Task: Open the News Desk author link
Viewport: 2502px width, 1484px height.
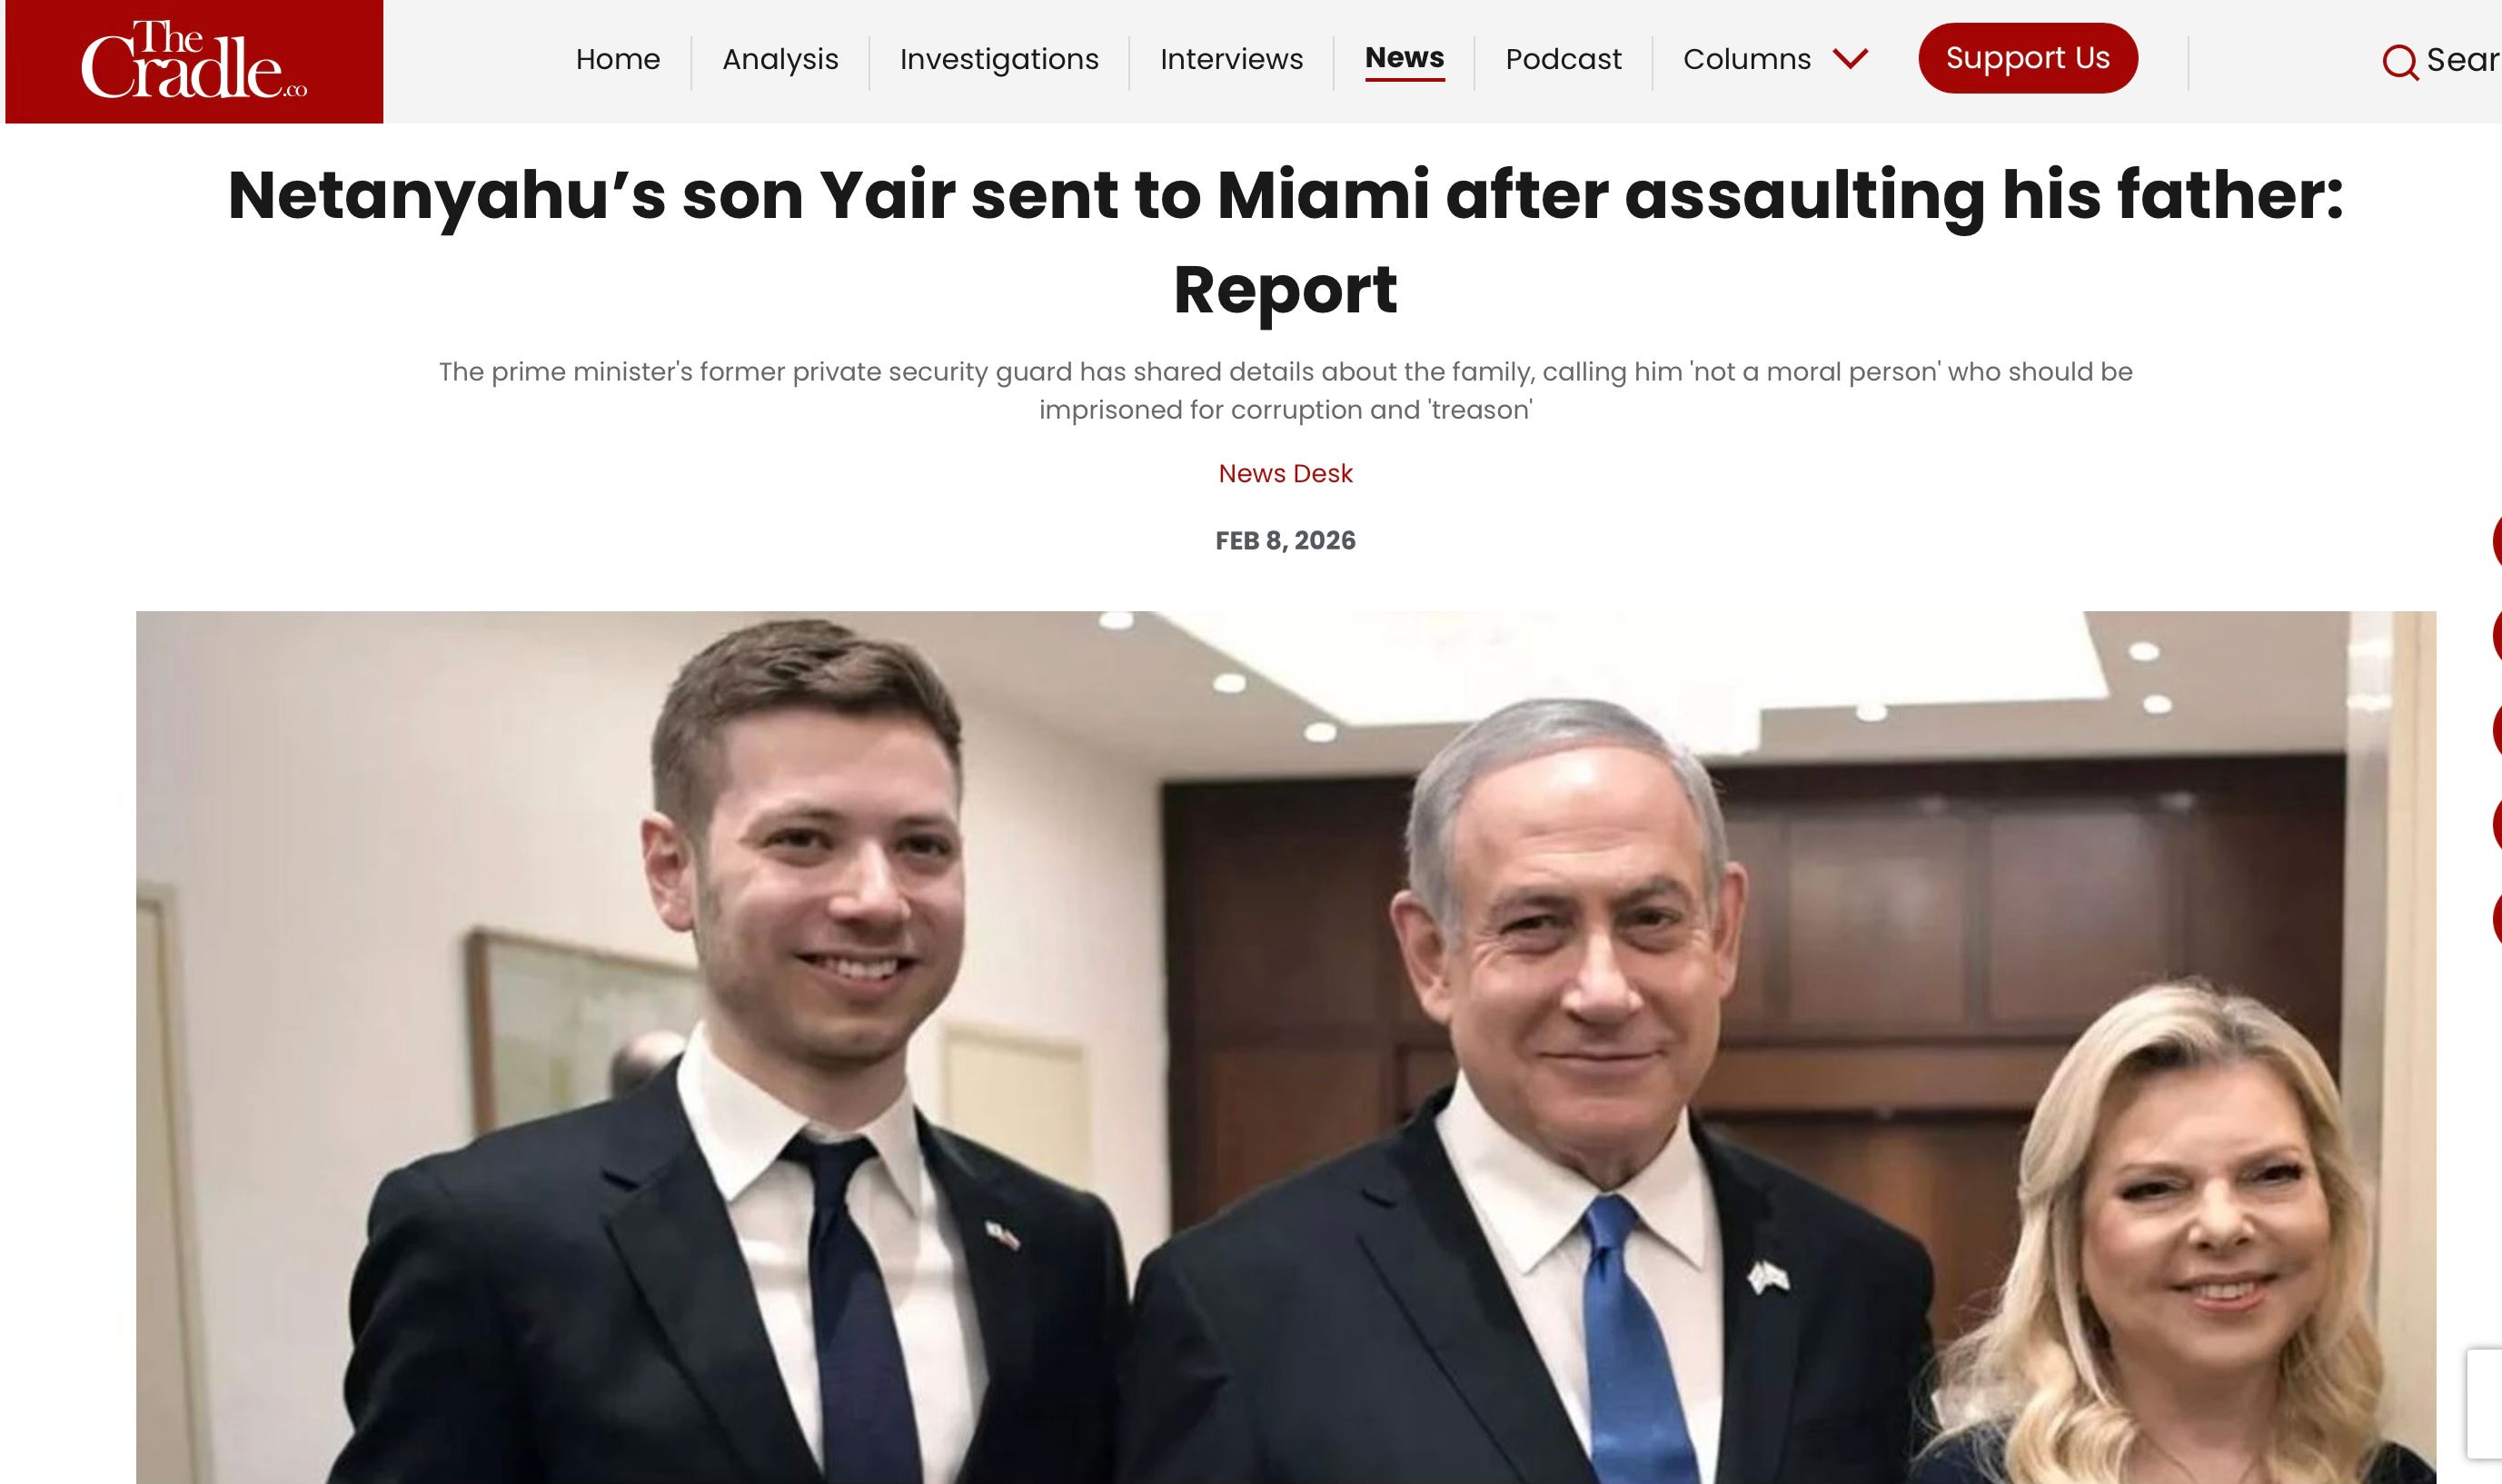Action: [1285, 473]
